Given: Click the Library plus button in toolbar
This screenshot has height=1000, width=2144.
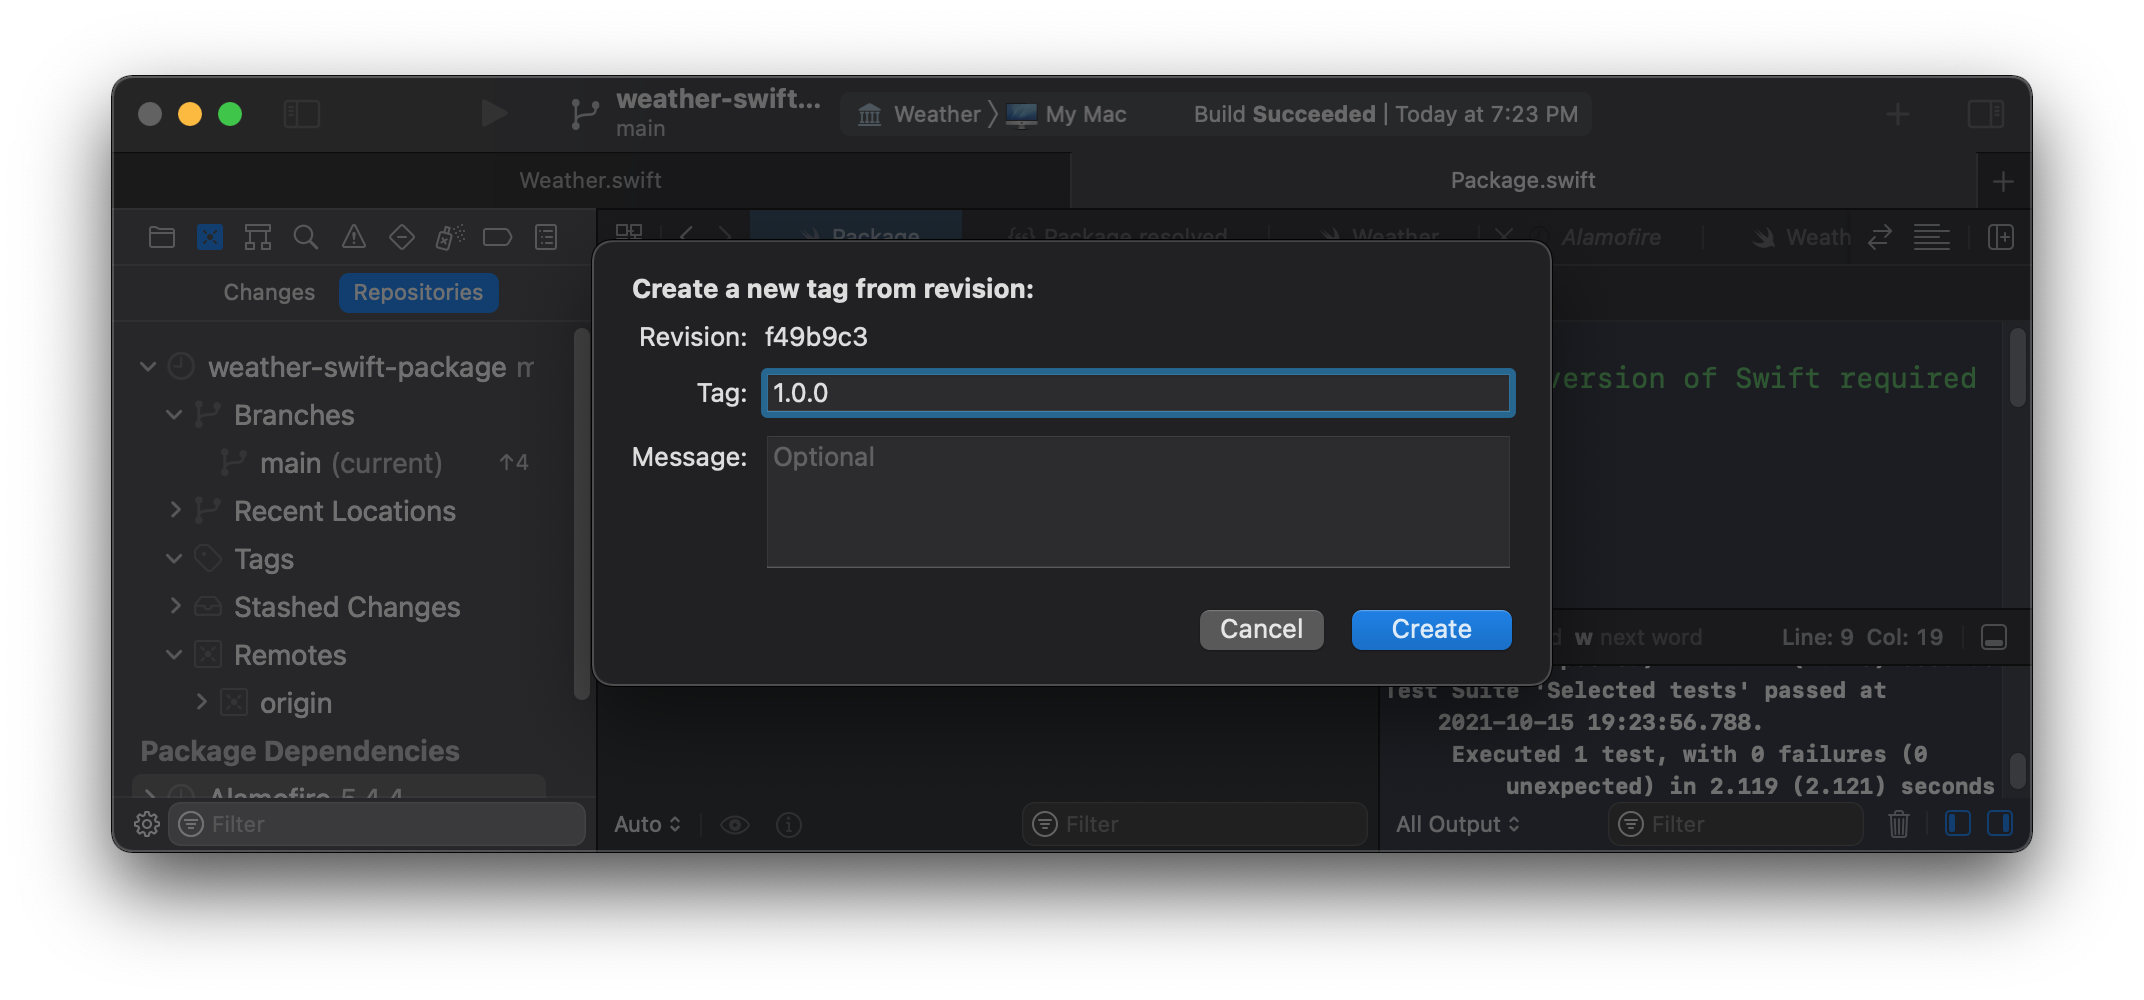Looking at the screenshot, I should (1897, 114).
